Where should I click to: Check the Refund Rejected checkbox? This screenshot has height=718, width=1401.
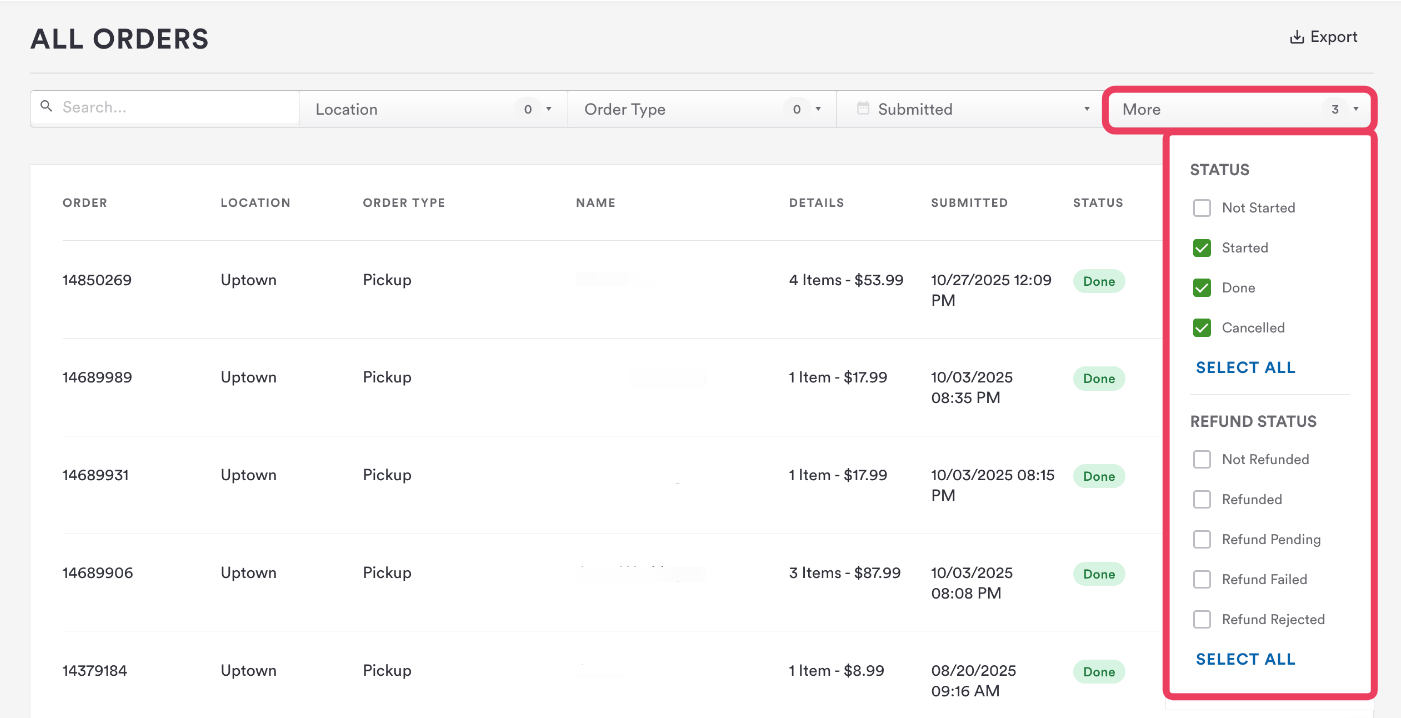[1202, 620]
